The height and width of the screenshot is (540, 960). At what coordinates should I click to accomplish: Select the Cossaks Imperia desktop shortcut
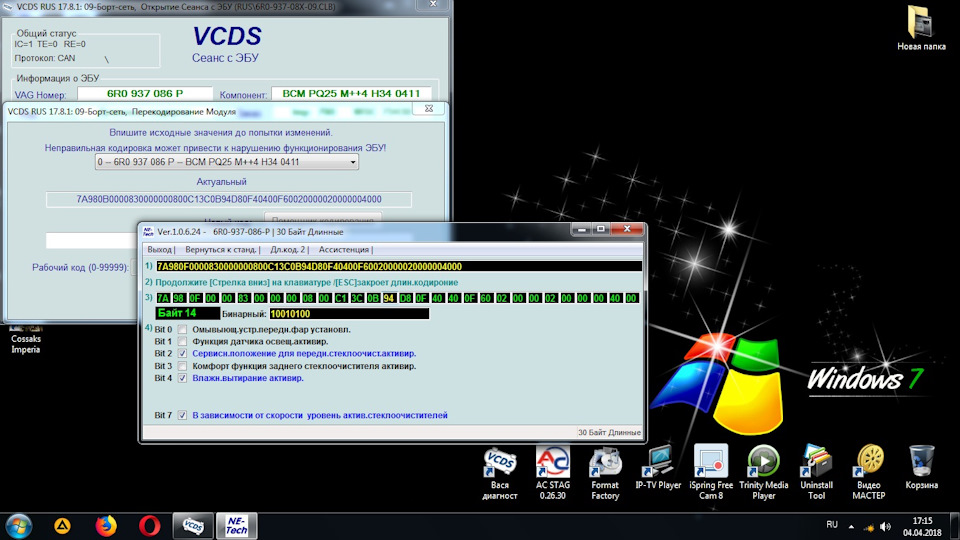(26, 340)
